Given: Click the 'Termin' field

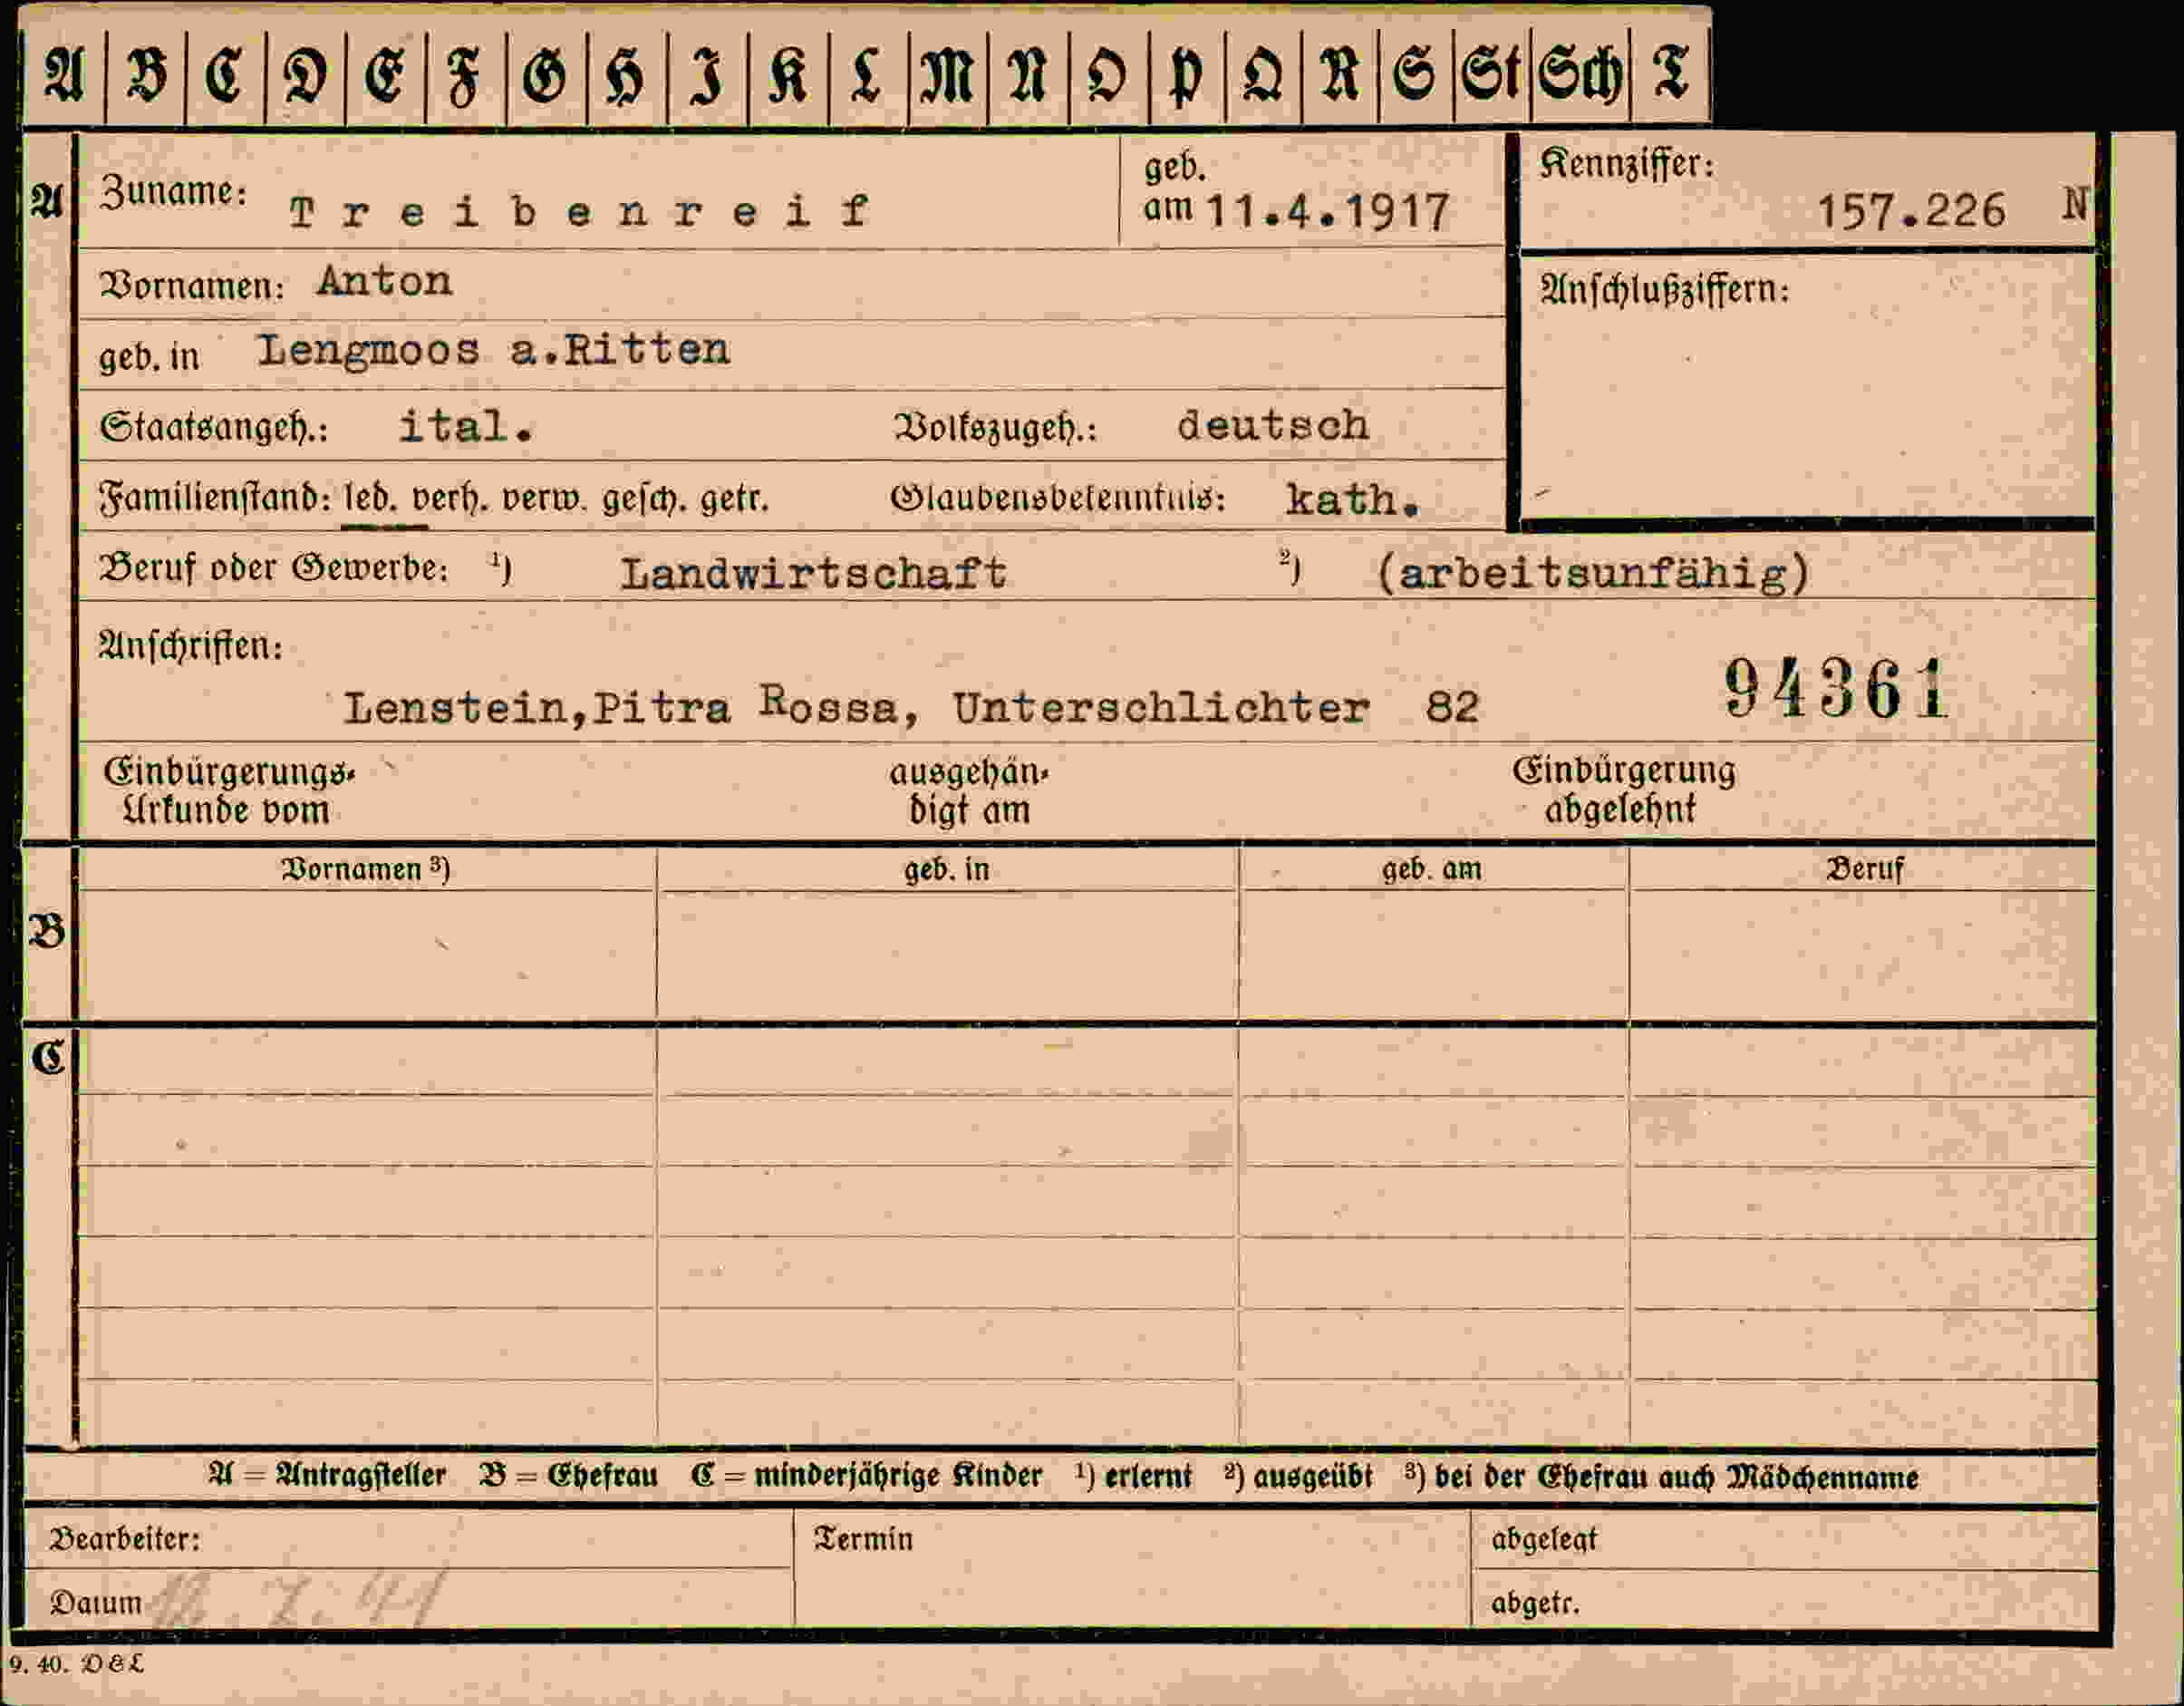Looking at the screenshot, I should 1132,1568.
